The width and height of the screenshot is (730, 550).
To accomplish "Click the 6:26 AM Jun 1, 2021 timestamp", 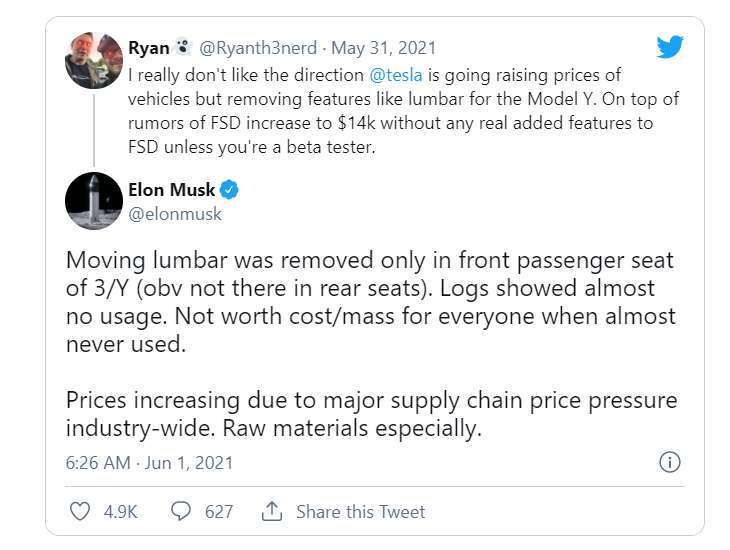I will (x=149, y=463).
